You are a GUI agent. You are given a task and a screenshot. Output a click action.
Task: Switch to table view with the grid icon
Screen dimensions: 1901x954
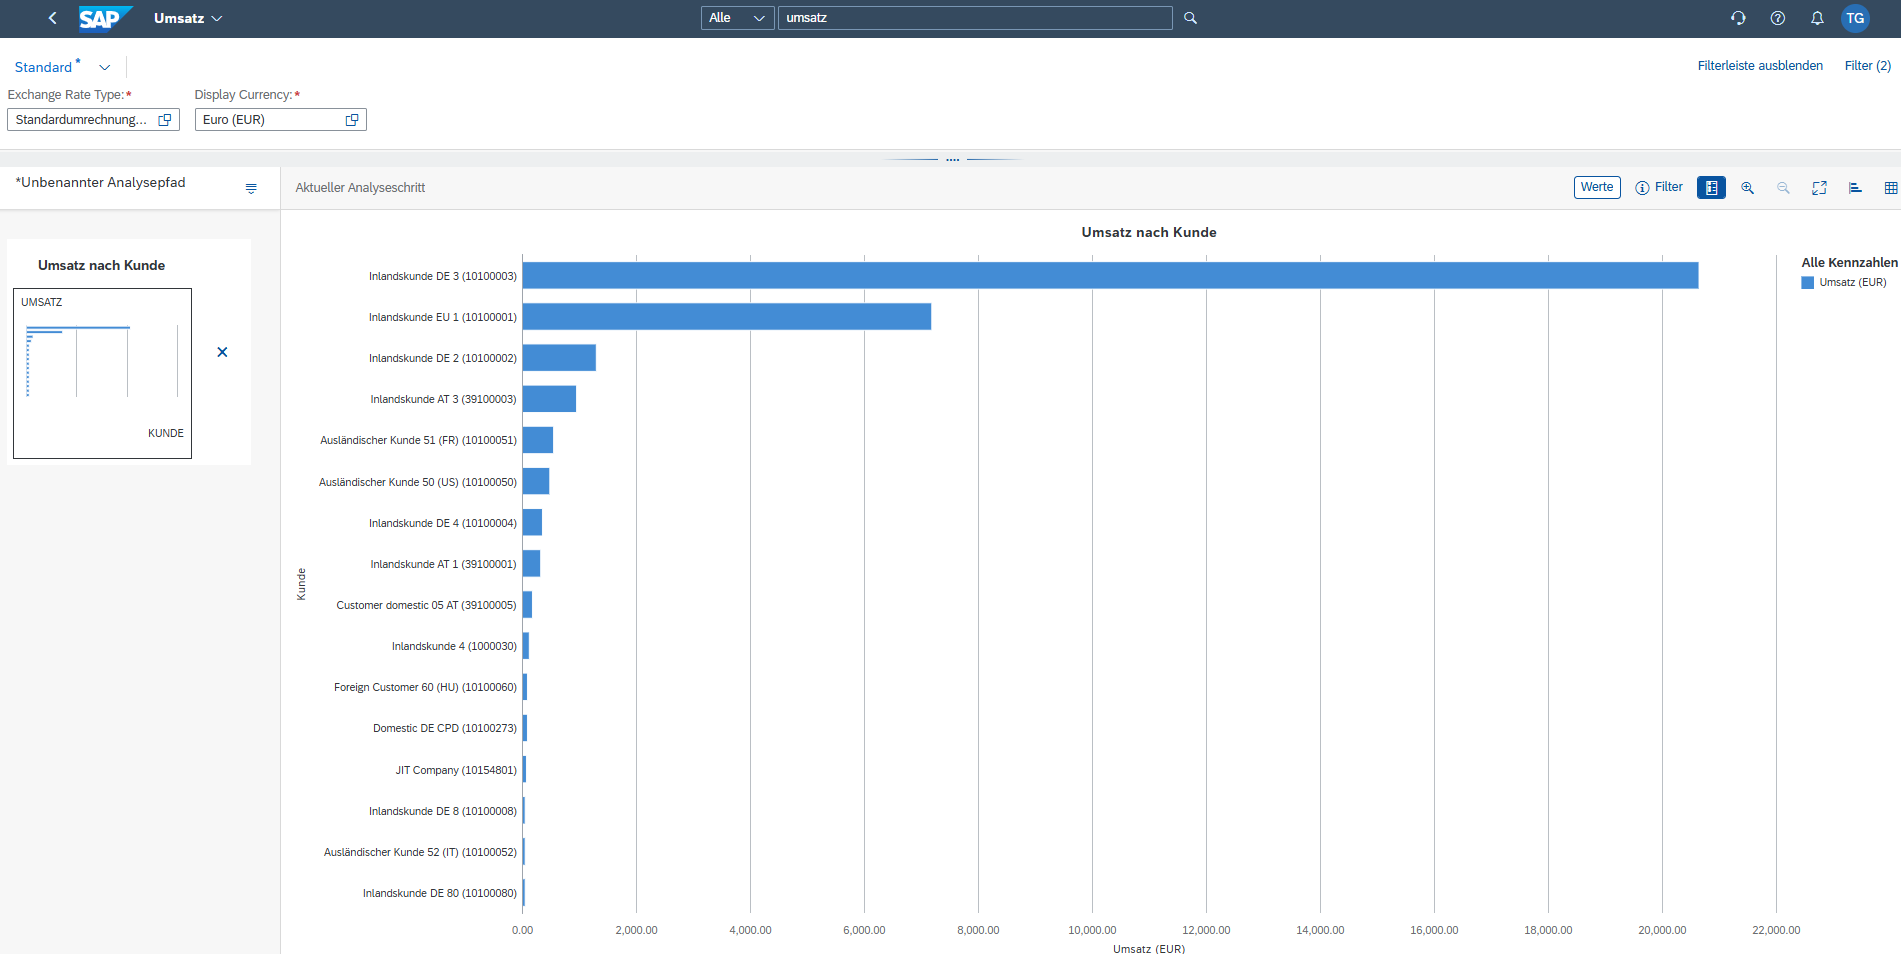pyautogui.click(x=1890, y=187)
